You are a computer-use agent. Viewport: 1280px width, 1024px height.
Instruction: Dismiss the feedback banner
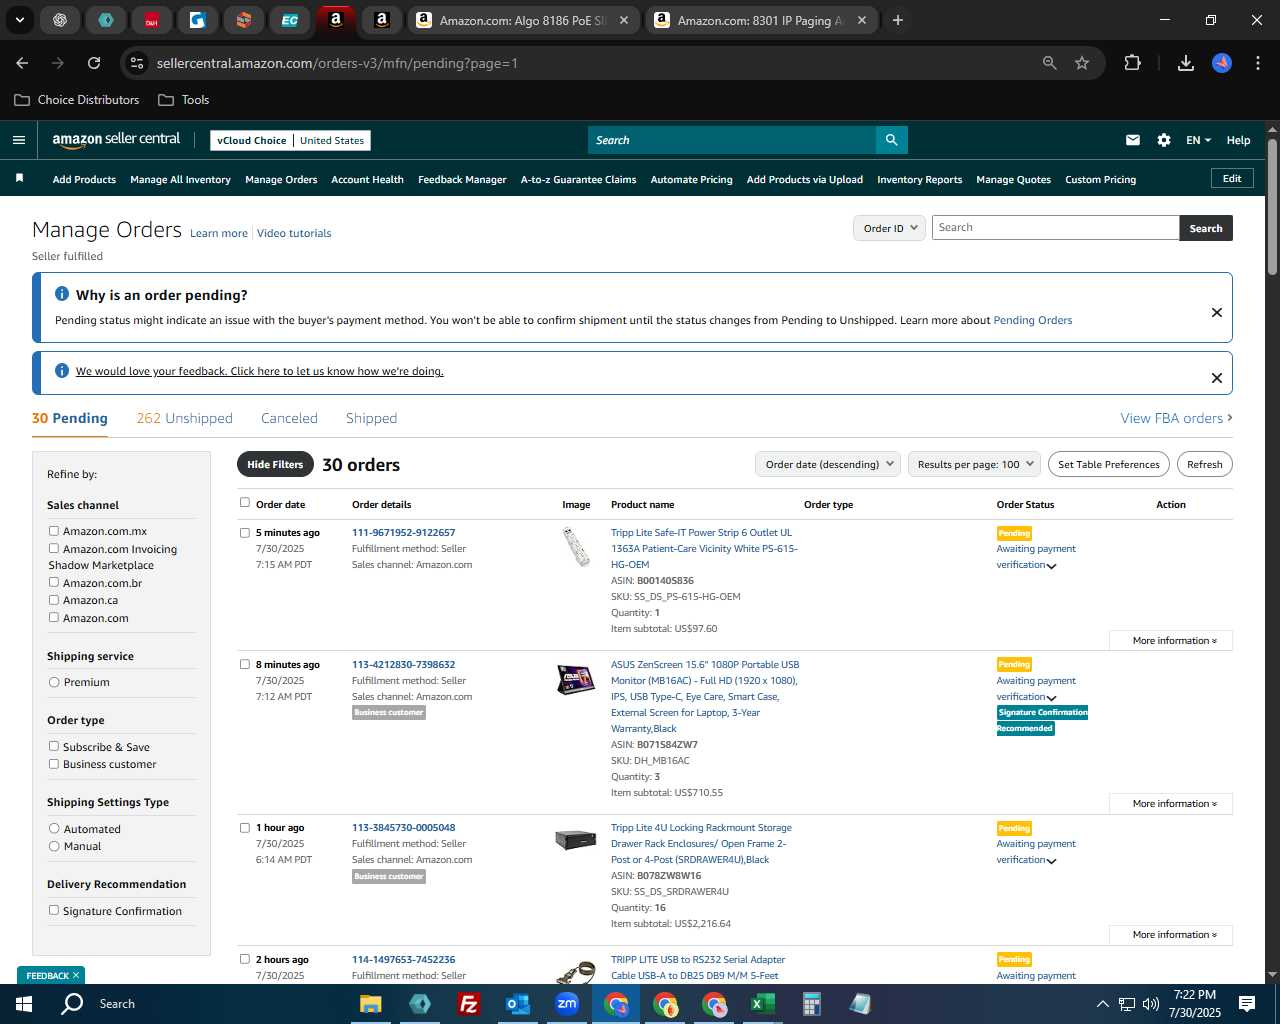click(1217, 377)
